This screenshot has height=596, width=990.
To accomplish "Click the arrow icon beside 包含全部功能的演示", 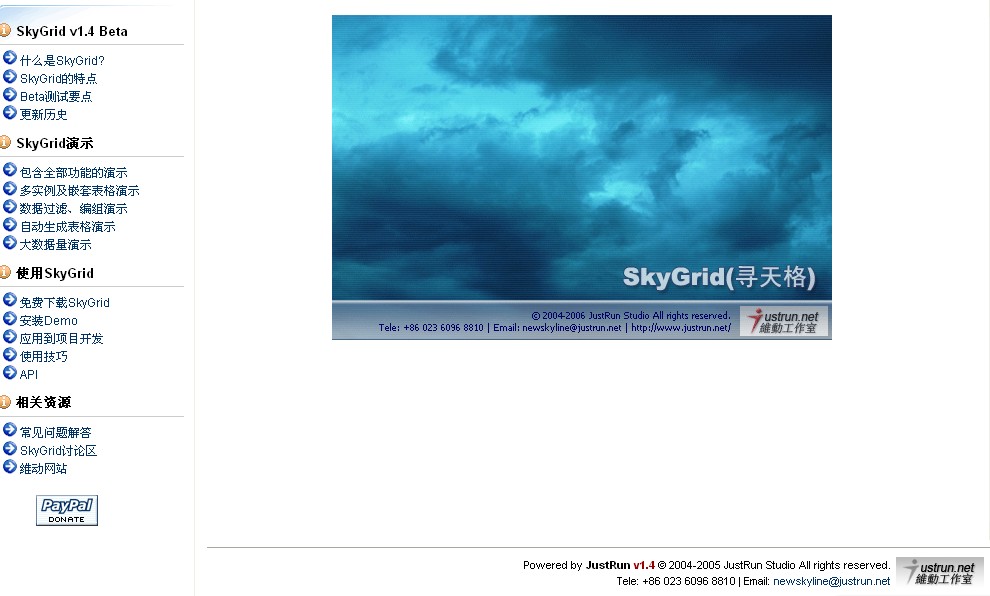I will 9,170.
